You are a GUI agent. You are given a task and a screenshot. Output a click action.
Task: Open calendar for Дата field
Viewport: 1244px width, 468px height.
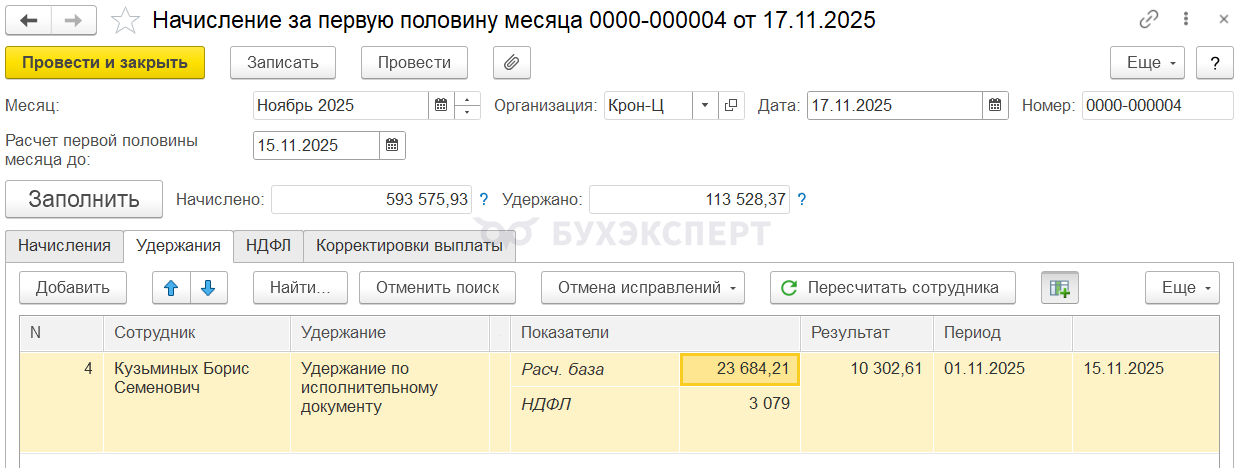pos(994,105)
